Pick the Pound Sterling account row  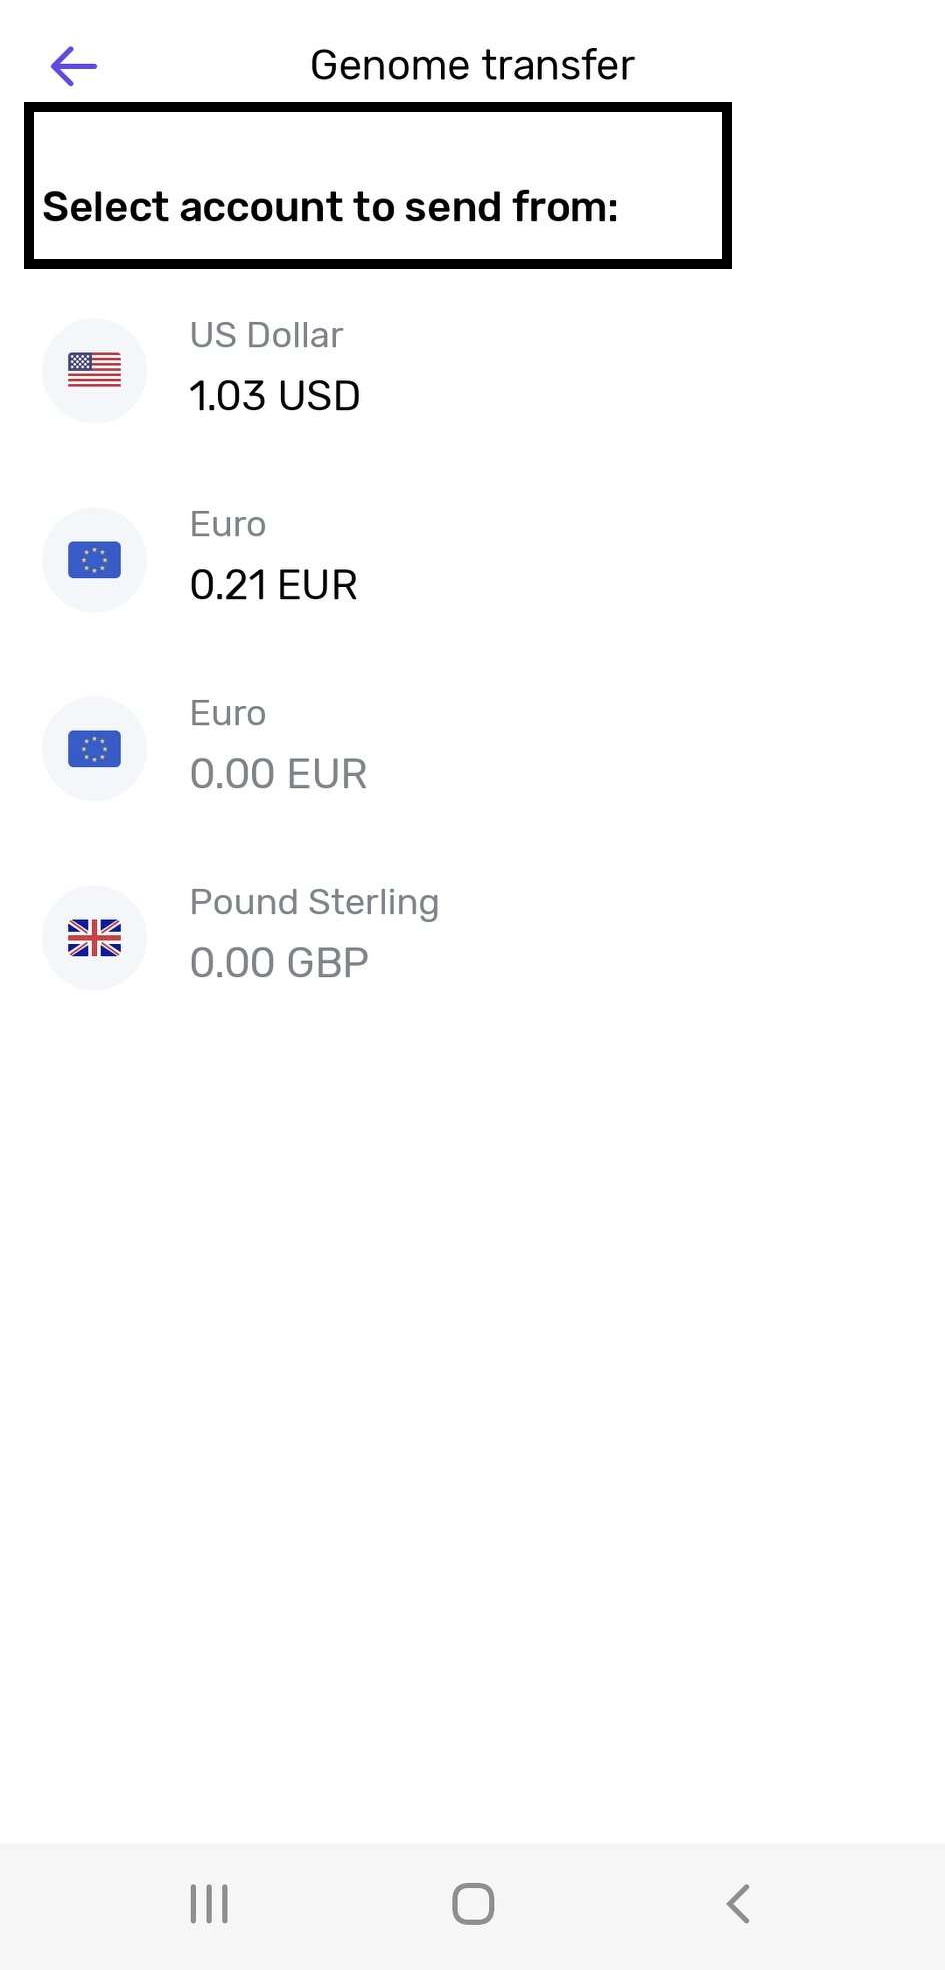tap(472, 938)
